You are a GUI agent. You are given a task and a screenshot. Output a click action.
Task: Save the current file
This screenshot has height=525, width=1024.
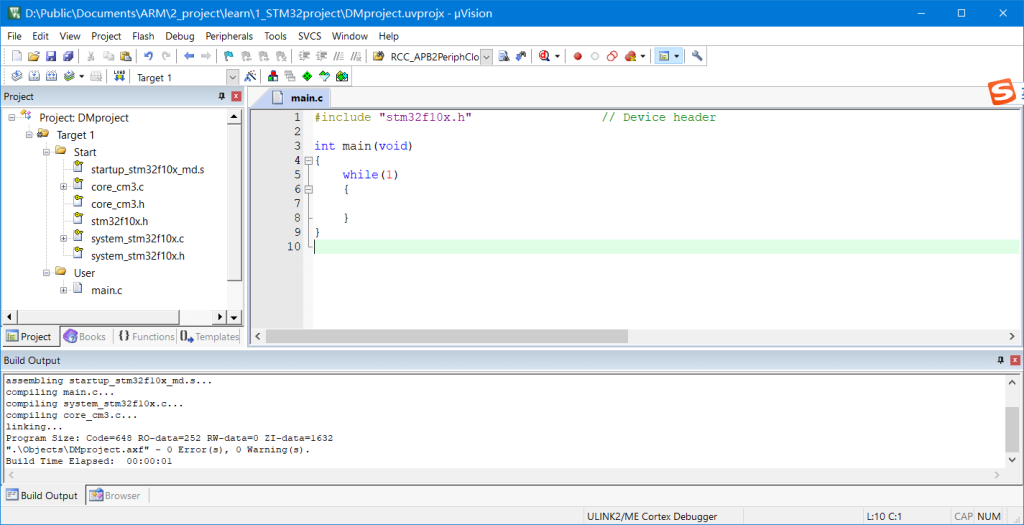pos(50,56)
